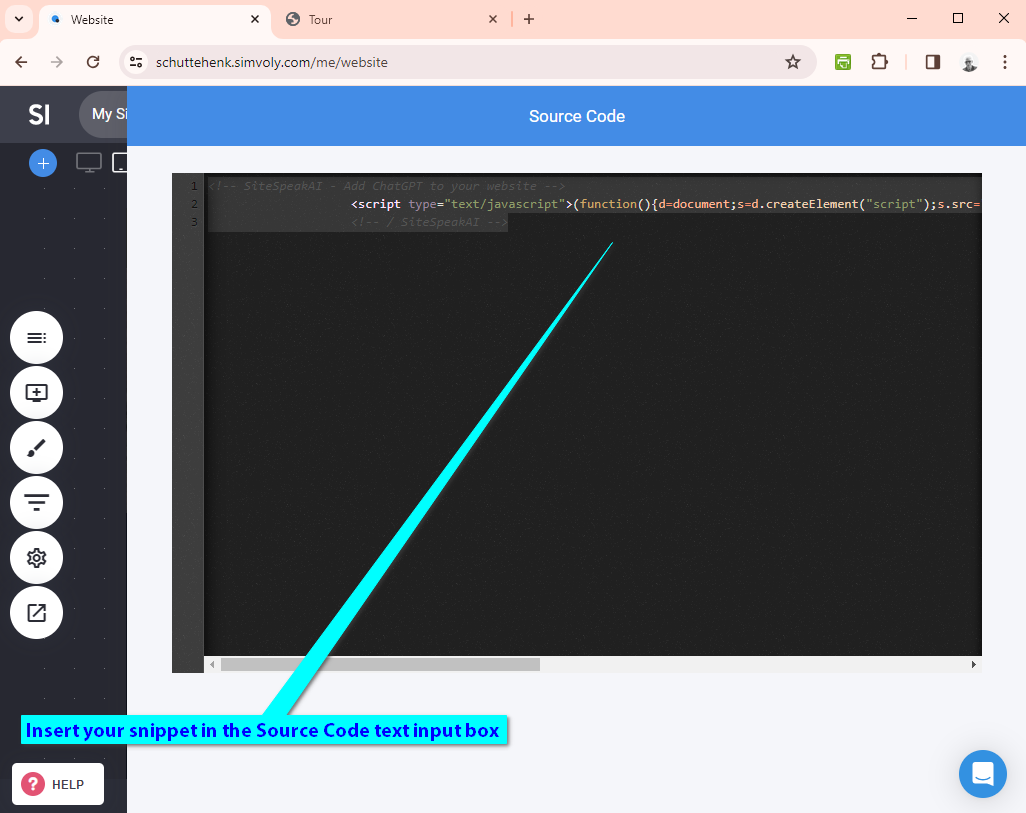This screenshot has width=1026, height=813.
Task: Click the filter lines sidebar icon
Action: (37, 503)
